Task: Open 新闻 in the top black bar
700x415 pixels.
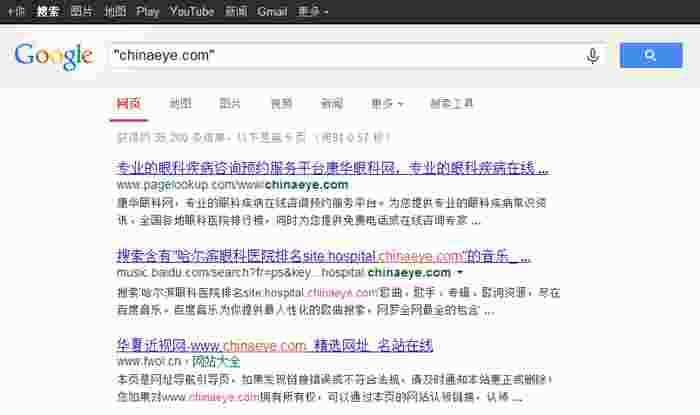Action: pyautogui.click(x=236, y=11)
